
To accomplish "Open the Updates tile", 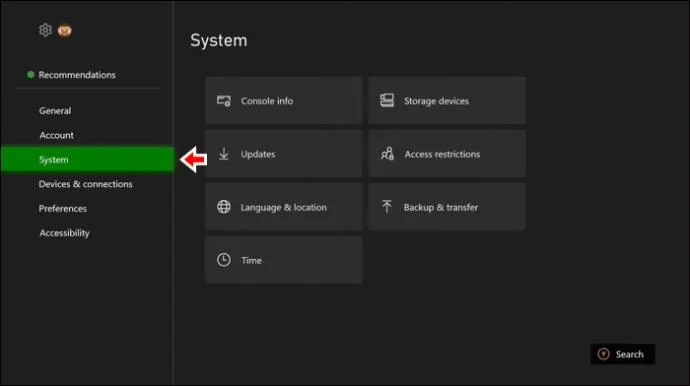I will 283,154.
